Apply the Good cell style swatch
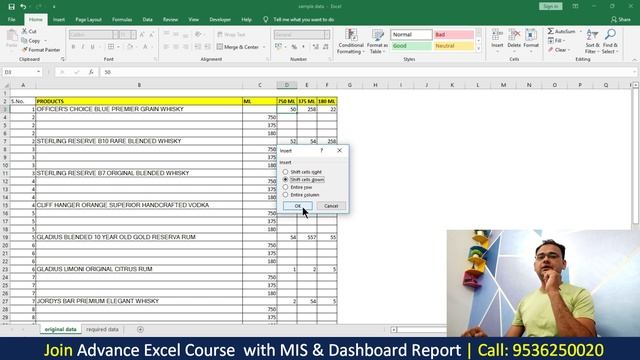Viewport: 640px width, 360px height. click(x=411, y=46)
